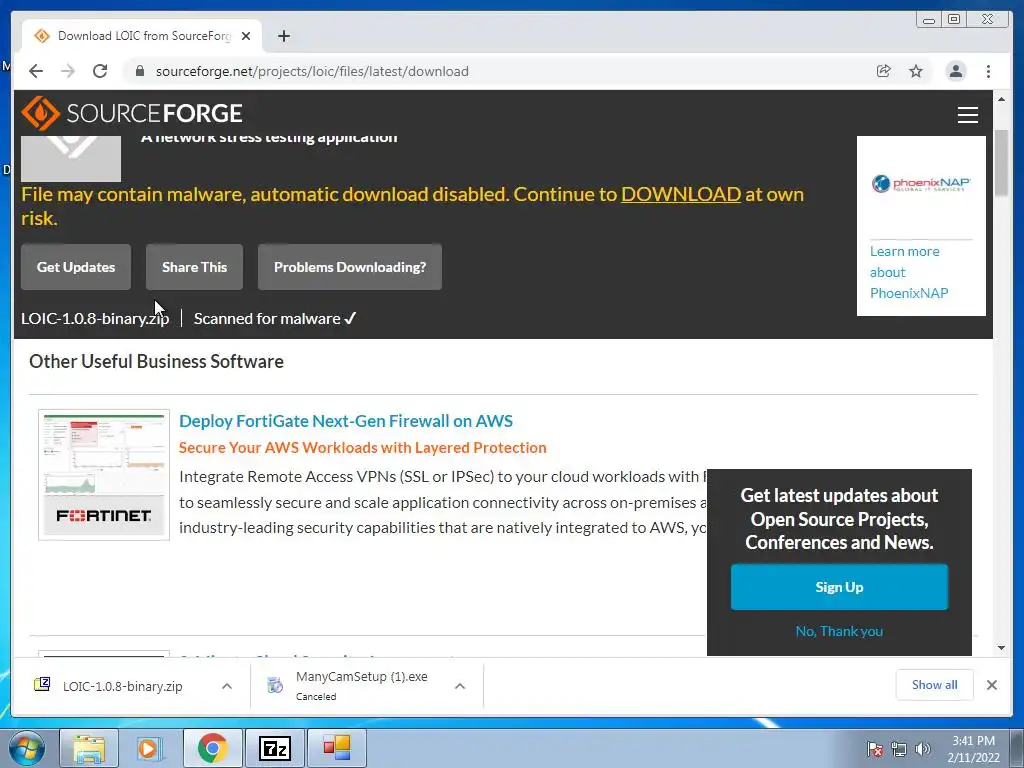The image size is (1024, 768).
Task: Click the taskbar clock showing 3:41 PM
Action: pyautogui.click(x=974, y=749)
